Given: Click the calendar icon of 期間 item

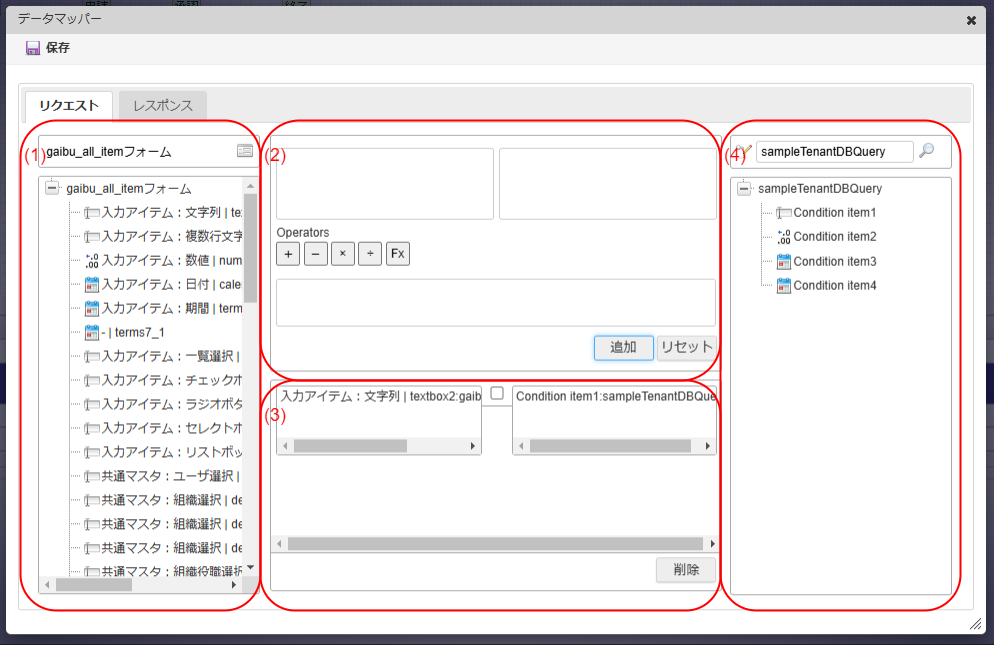Looking at the screenshot, I should (x=92, y=309).
